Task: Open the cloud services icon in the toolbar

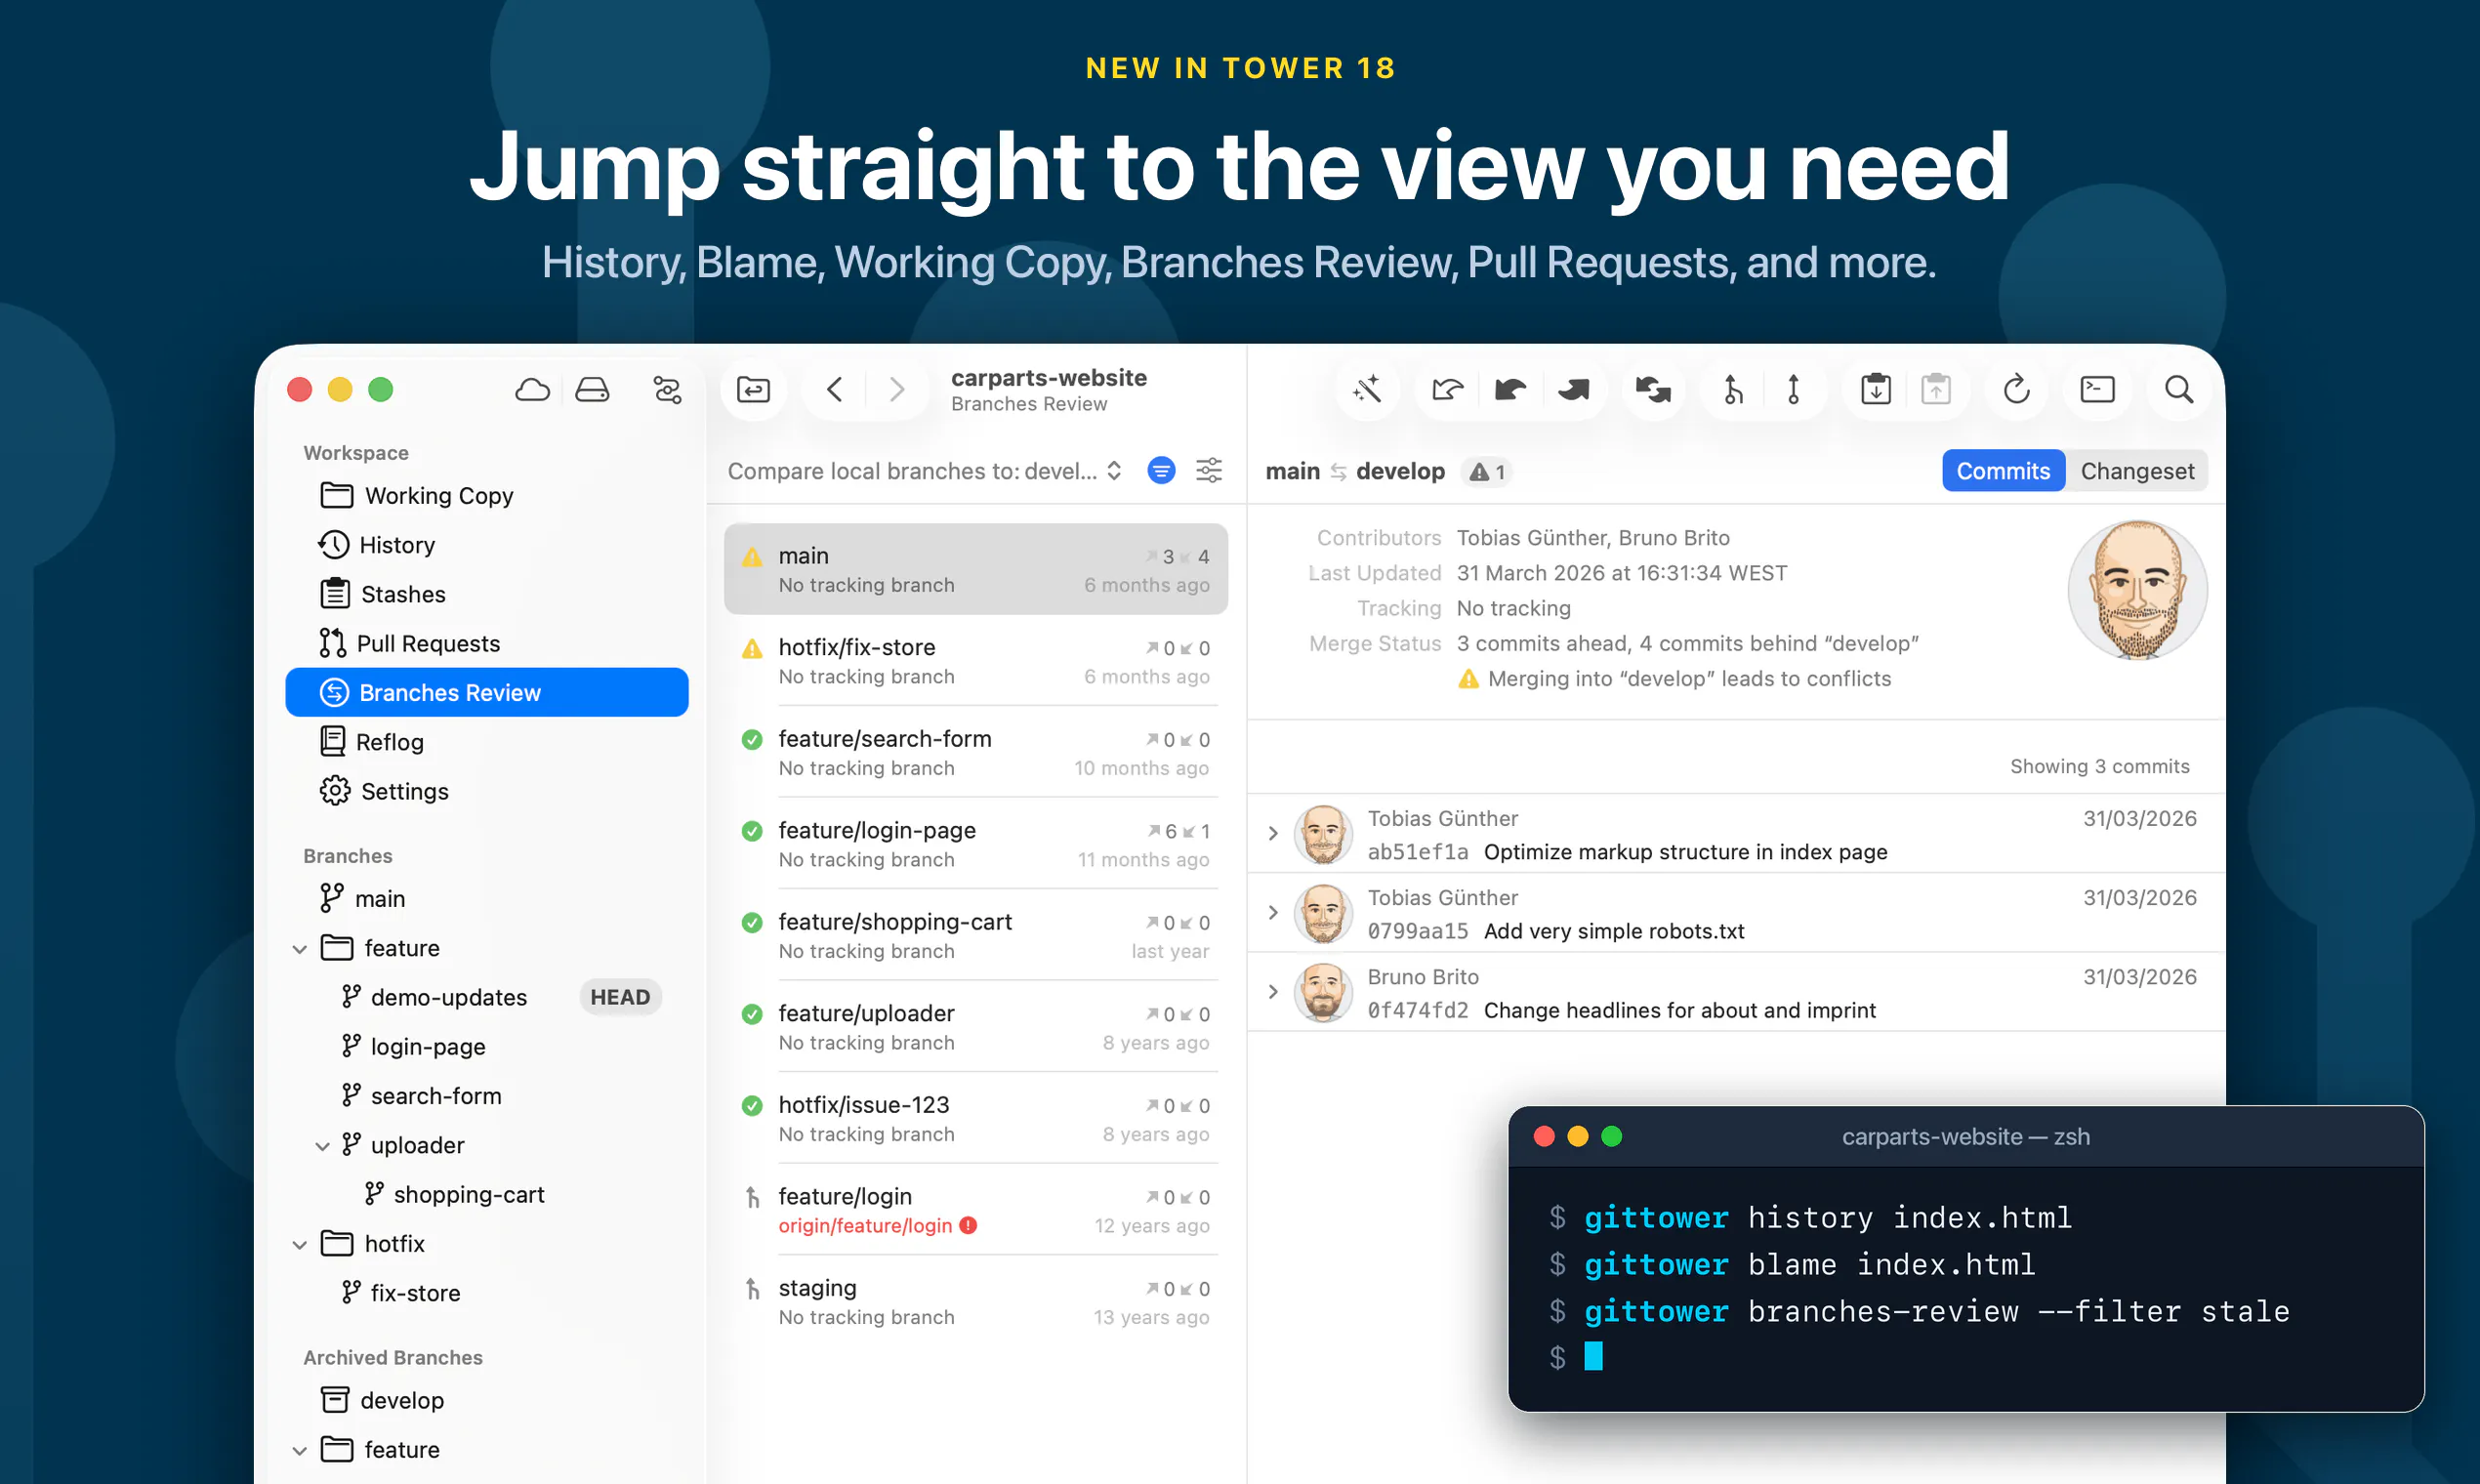Action: [x=532, y=389]
